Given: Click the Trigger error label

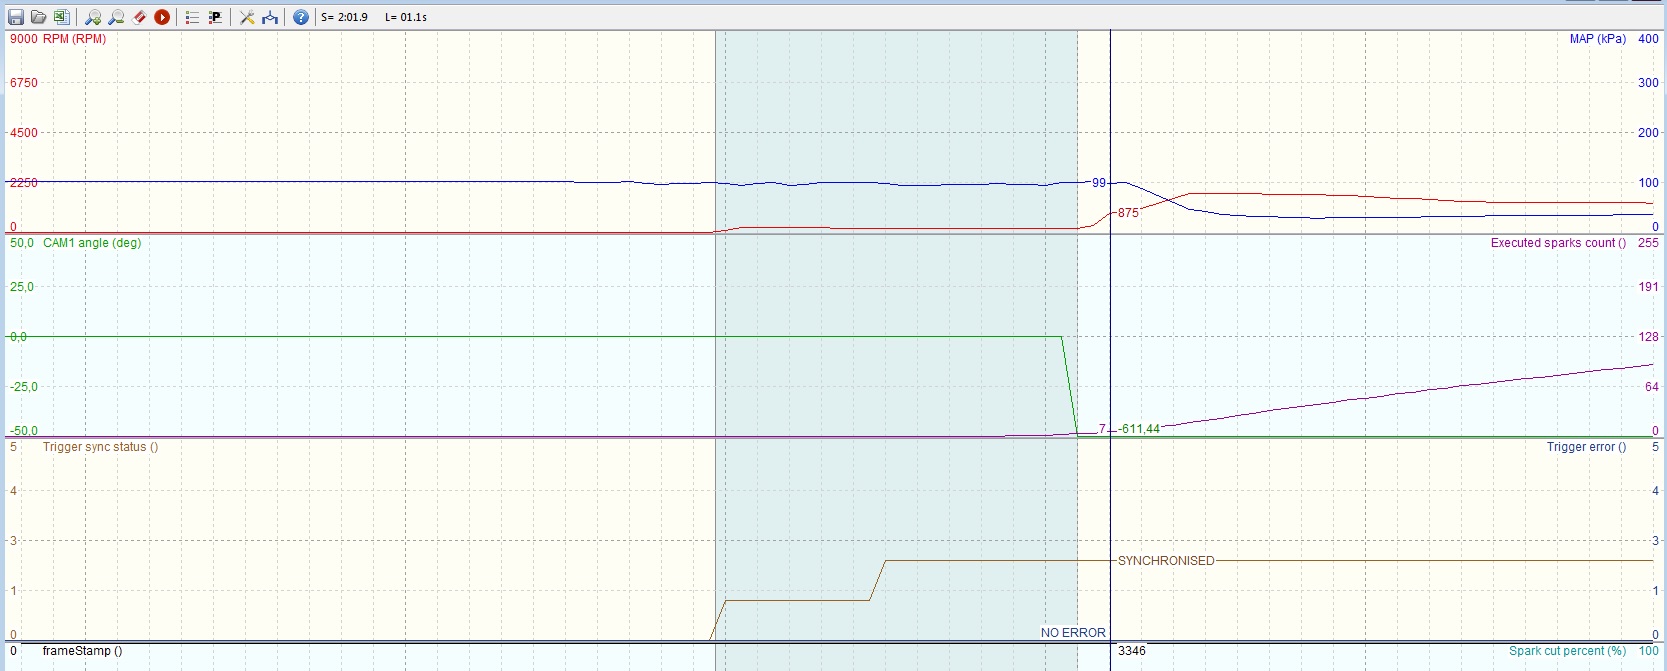Looking at the screenshot, I should (x=1586, y=447).
